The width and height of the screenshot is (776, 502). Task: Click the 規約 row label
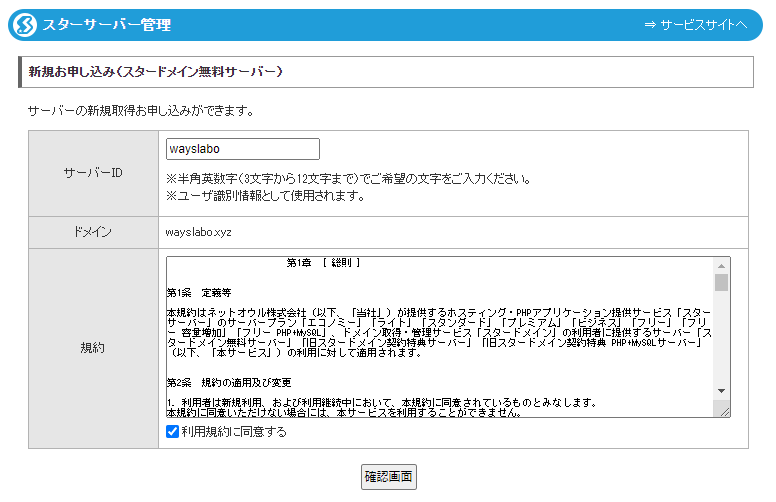[x=93, y=348]
